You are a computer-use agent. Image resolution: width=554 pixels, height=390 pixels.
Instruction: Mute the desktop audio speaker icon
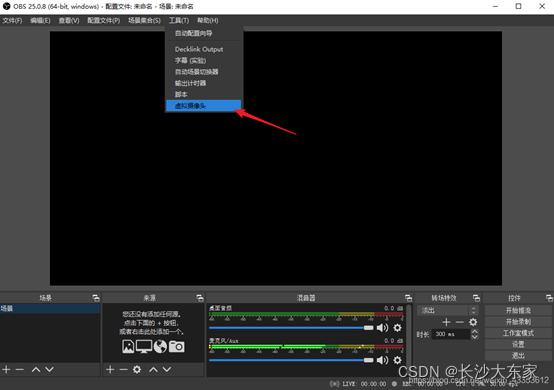point(382,328)
